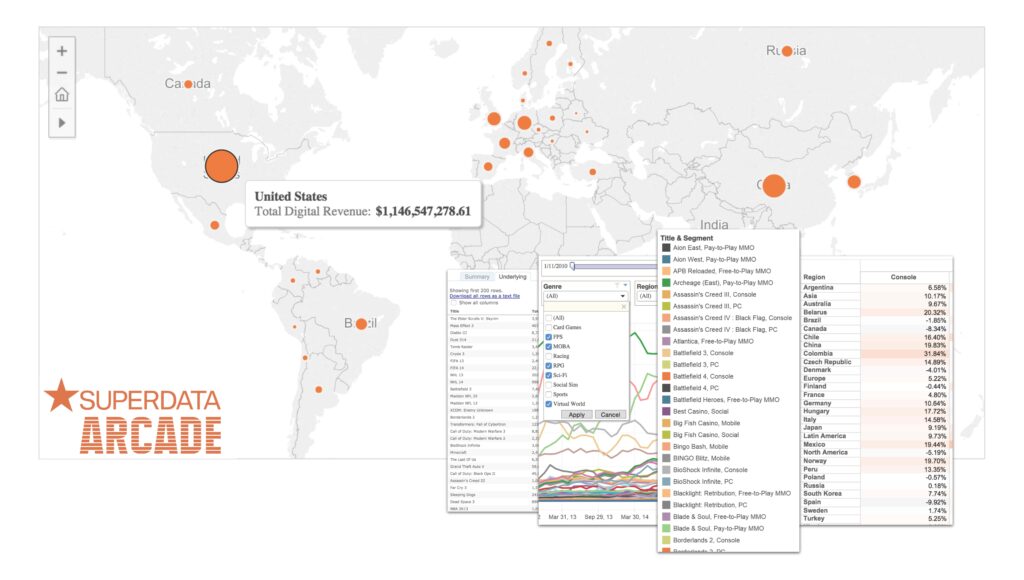The image size is (1024, 580).
Task: Switch to the Summary tab
Action: (477, 277)
